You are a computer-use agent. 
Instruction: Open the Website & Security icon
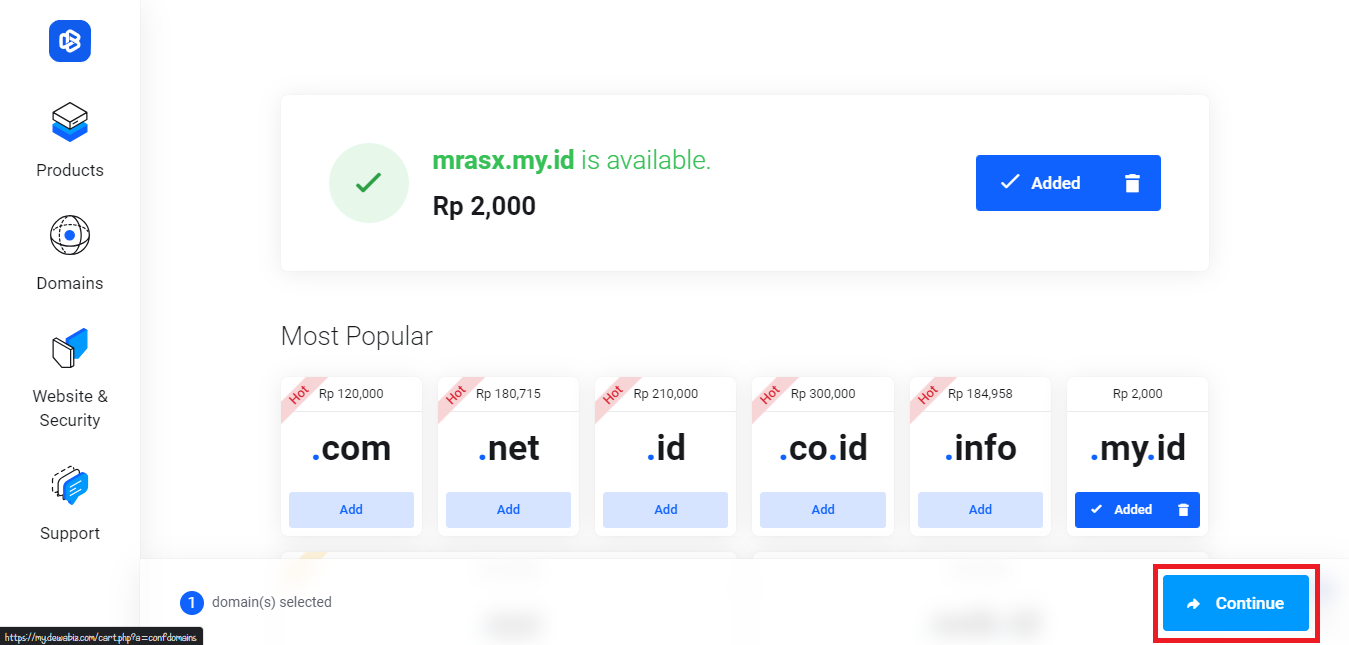[70, 348]
